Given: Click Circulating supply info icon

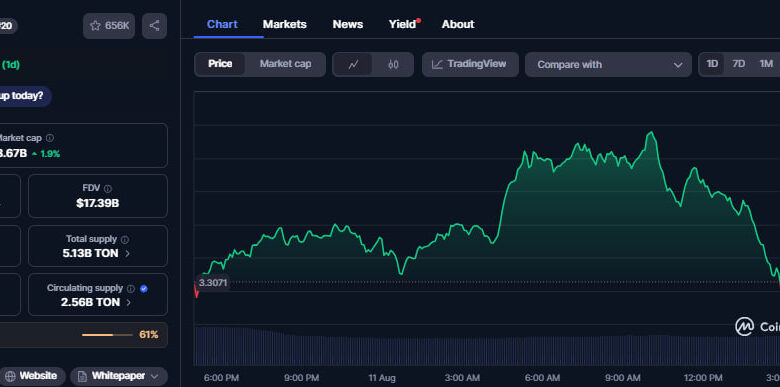Looking at the screenshot, I should point(131,289).
